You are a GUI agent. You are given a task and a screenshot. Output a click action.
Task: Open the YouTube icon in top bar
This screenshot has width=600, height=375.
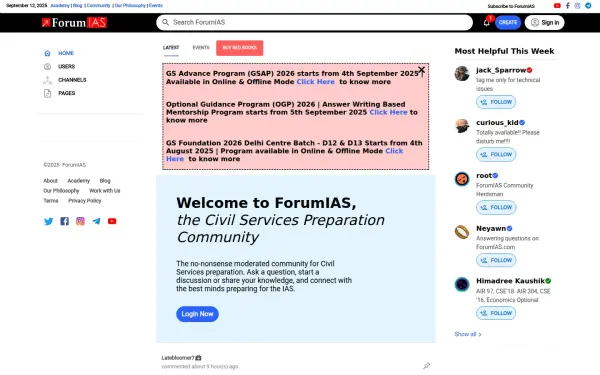[x=557, y=6]
